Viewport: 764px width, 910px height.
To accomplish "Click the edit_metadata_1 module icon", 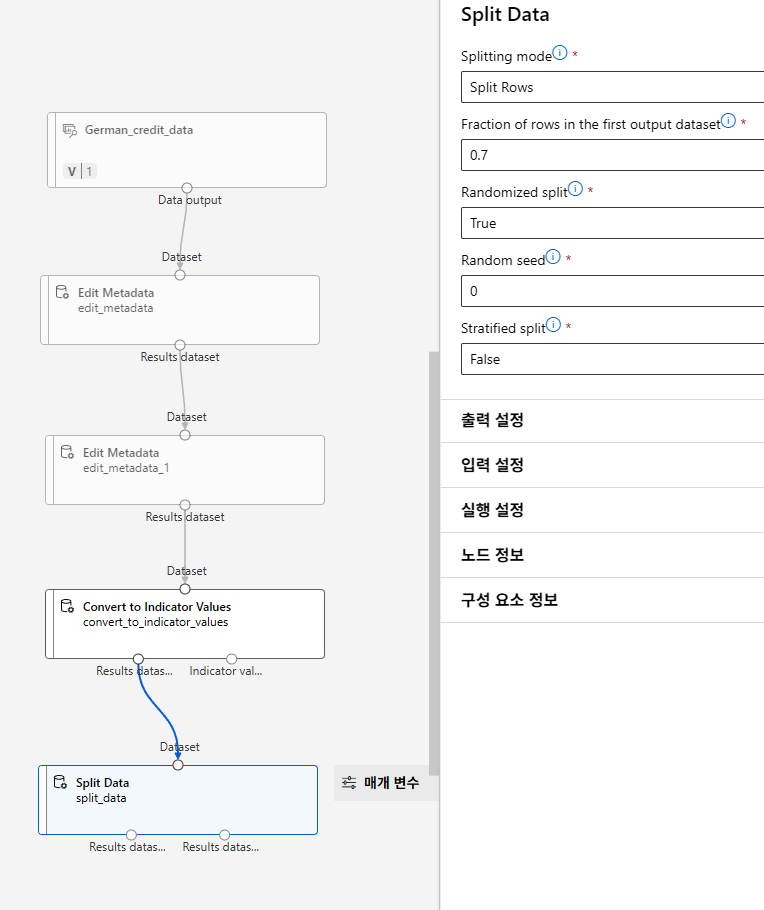I will [x=67, y=452].
